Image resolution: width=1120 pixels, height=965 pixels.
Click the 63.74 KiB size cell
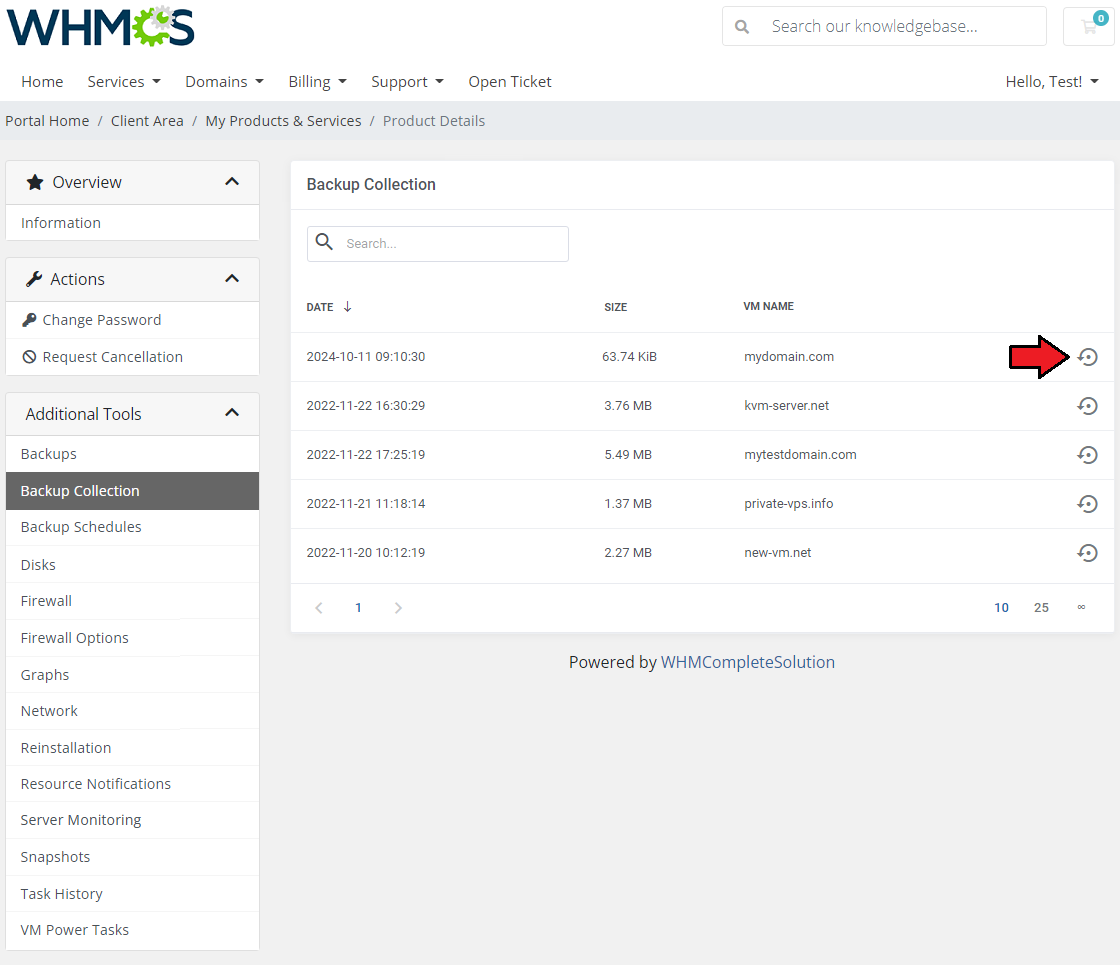(x=629, y=356)
